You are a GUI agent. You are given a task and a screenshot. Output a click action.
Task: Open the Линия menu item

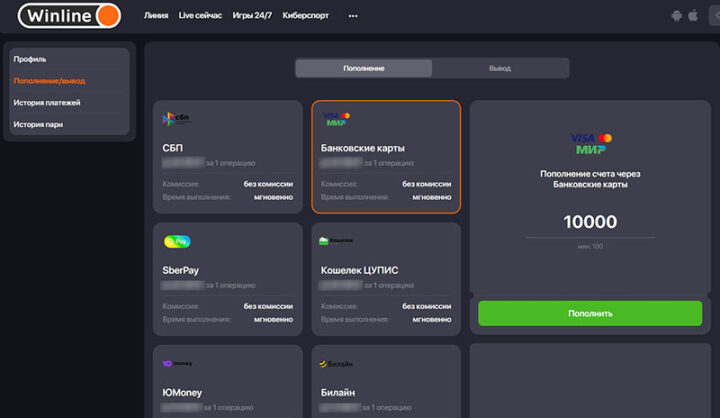click(156, 16)
